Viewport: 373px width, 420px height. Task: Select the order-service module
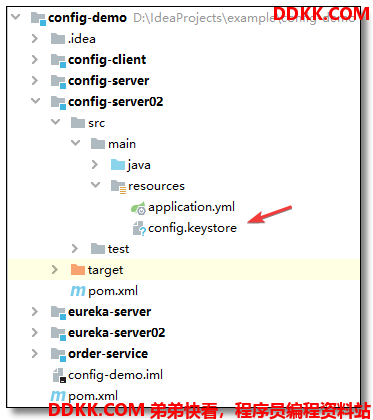point(108,354)
